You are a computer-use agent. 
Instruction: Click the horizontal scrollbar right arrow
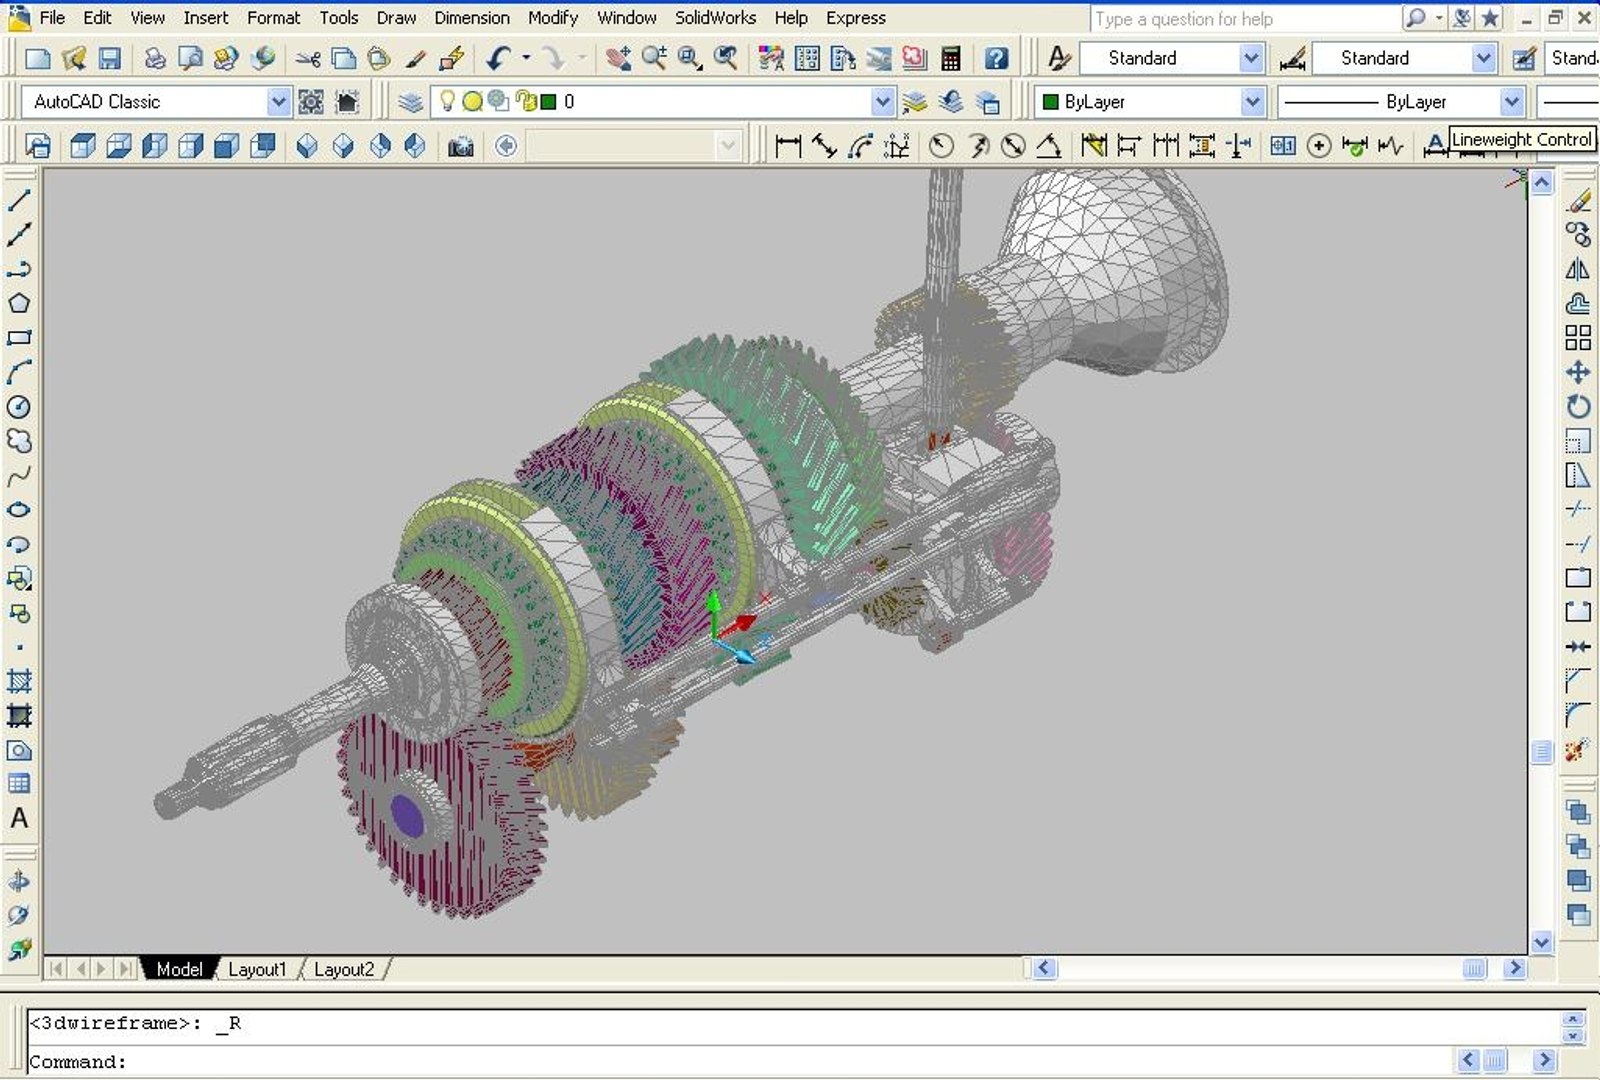click(x=1516, y=968)
